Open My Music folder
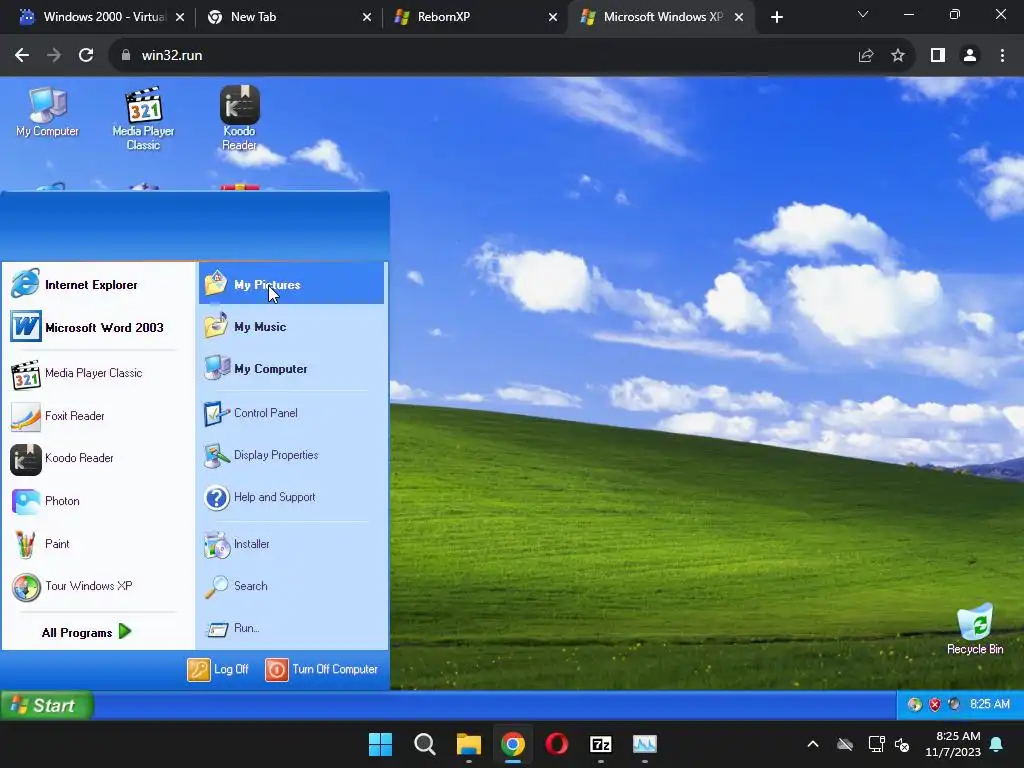 tap(291, 327)
